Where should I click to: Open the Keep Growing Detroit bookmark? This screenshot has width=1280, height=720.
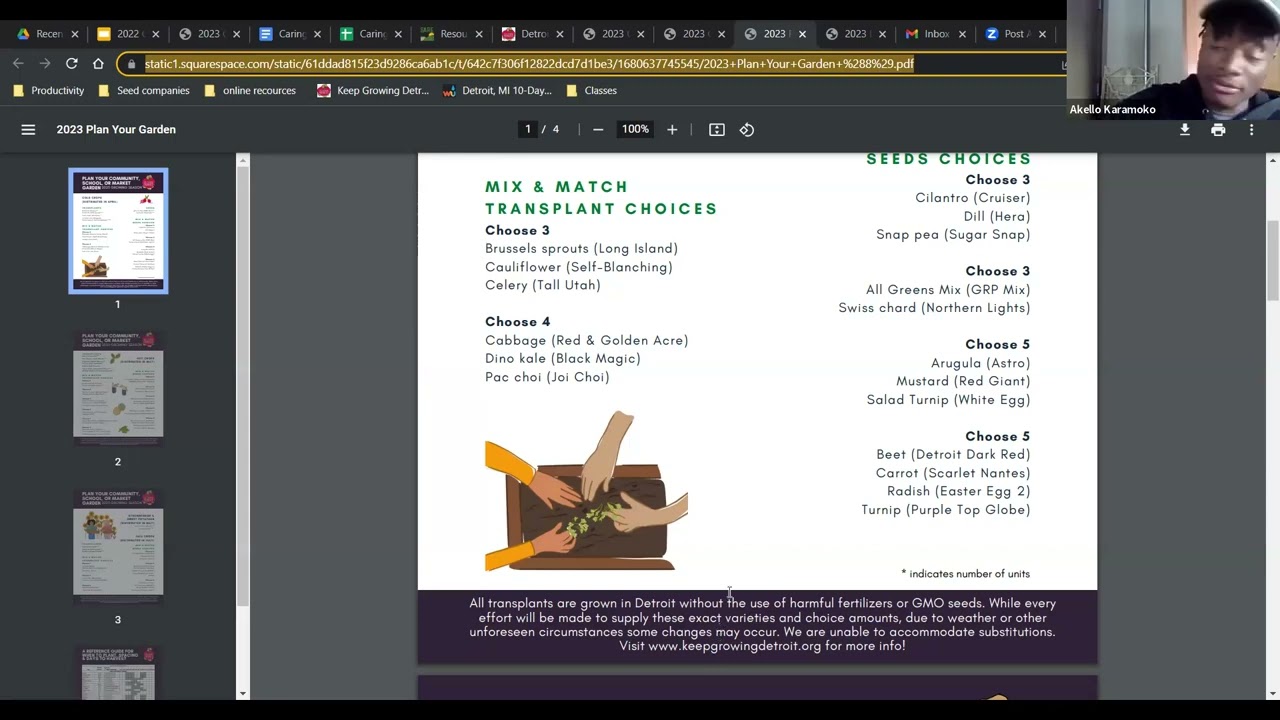click(373, 90)
